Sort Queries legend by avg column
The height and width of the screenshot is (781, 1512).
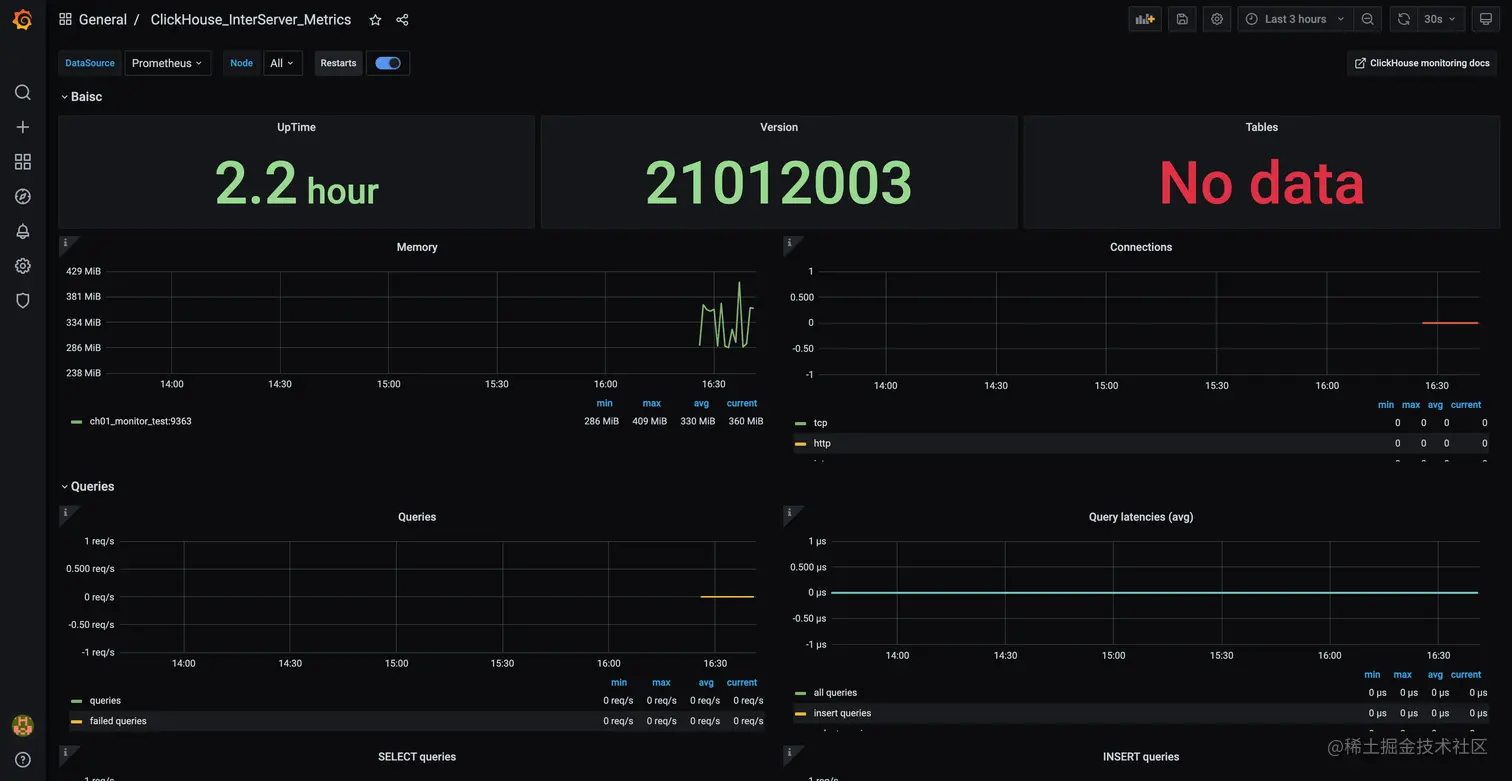[x=706, y=683]
